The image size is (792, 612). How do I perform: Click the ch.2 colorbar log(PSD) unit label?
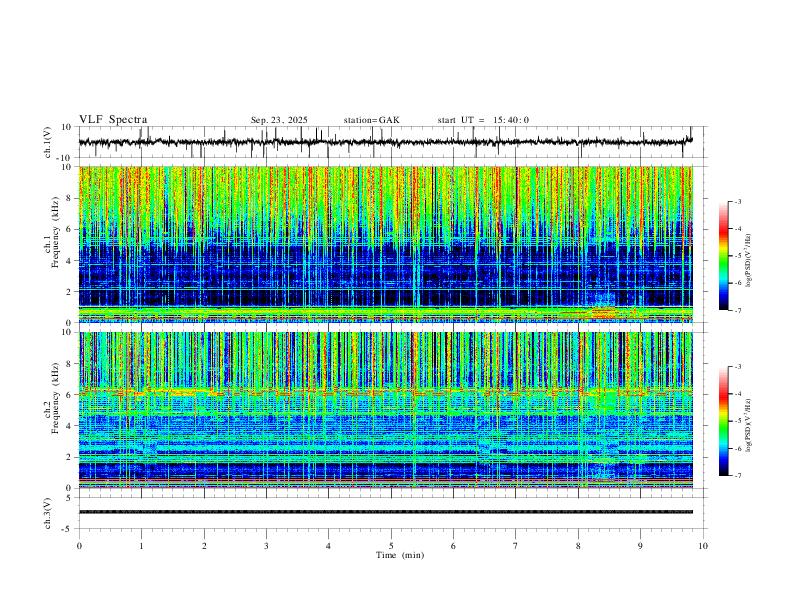click(748, 425)
